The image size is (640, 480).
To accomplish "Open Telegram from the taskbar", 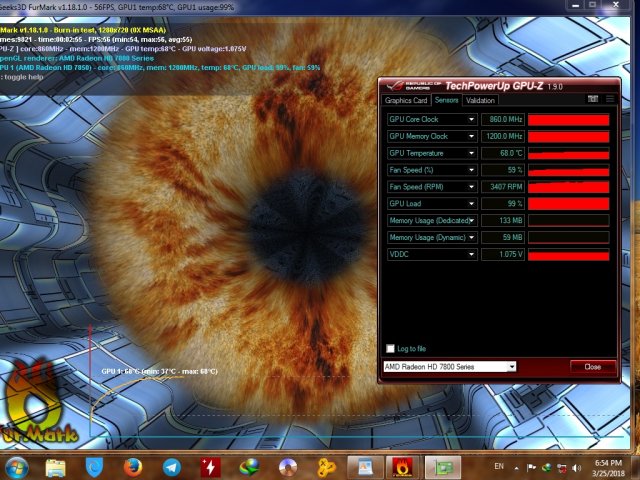I will pyautogui.click(x=171, y=467).
